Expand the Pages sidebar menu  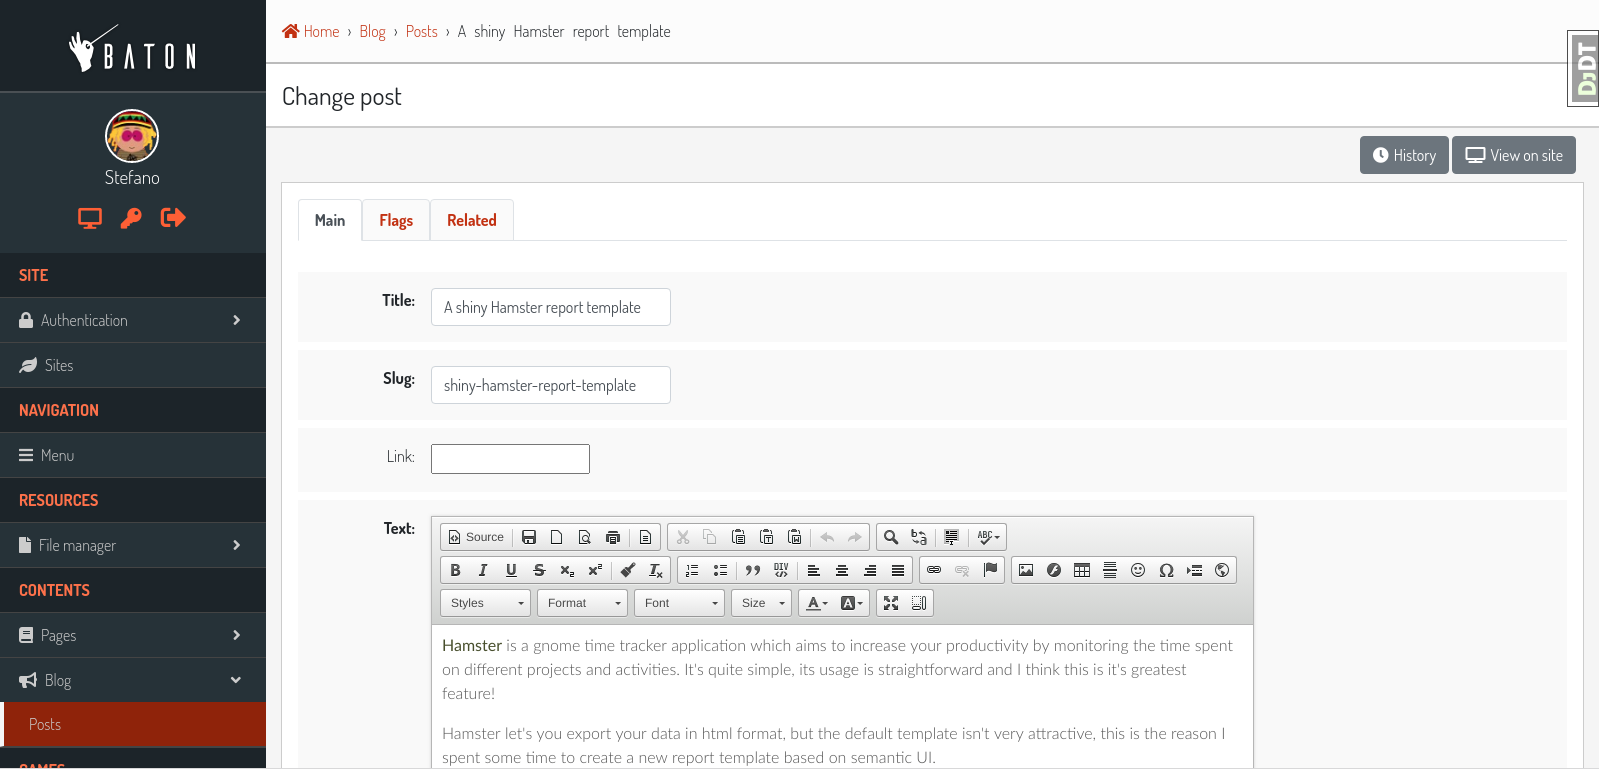coord(133,635)
